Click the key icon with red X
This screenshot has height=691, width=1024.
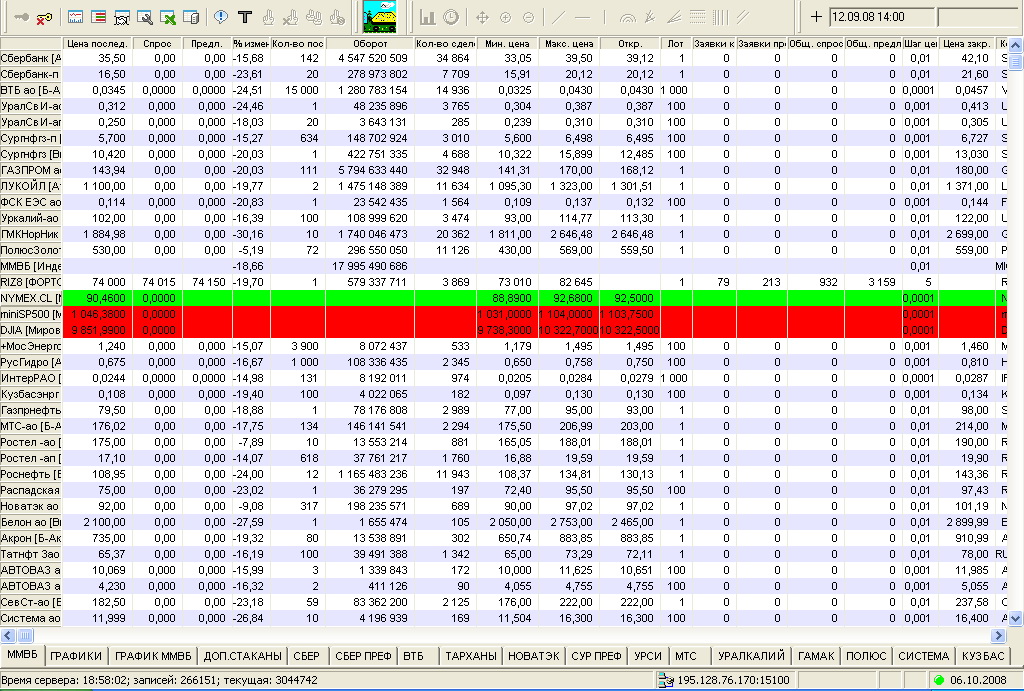(44, 18)
